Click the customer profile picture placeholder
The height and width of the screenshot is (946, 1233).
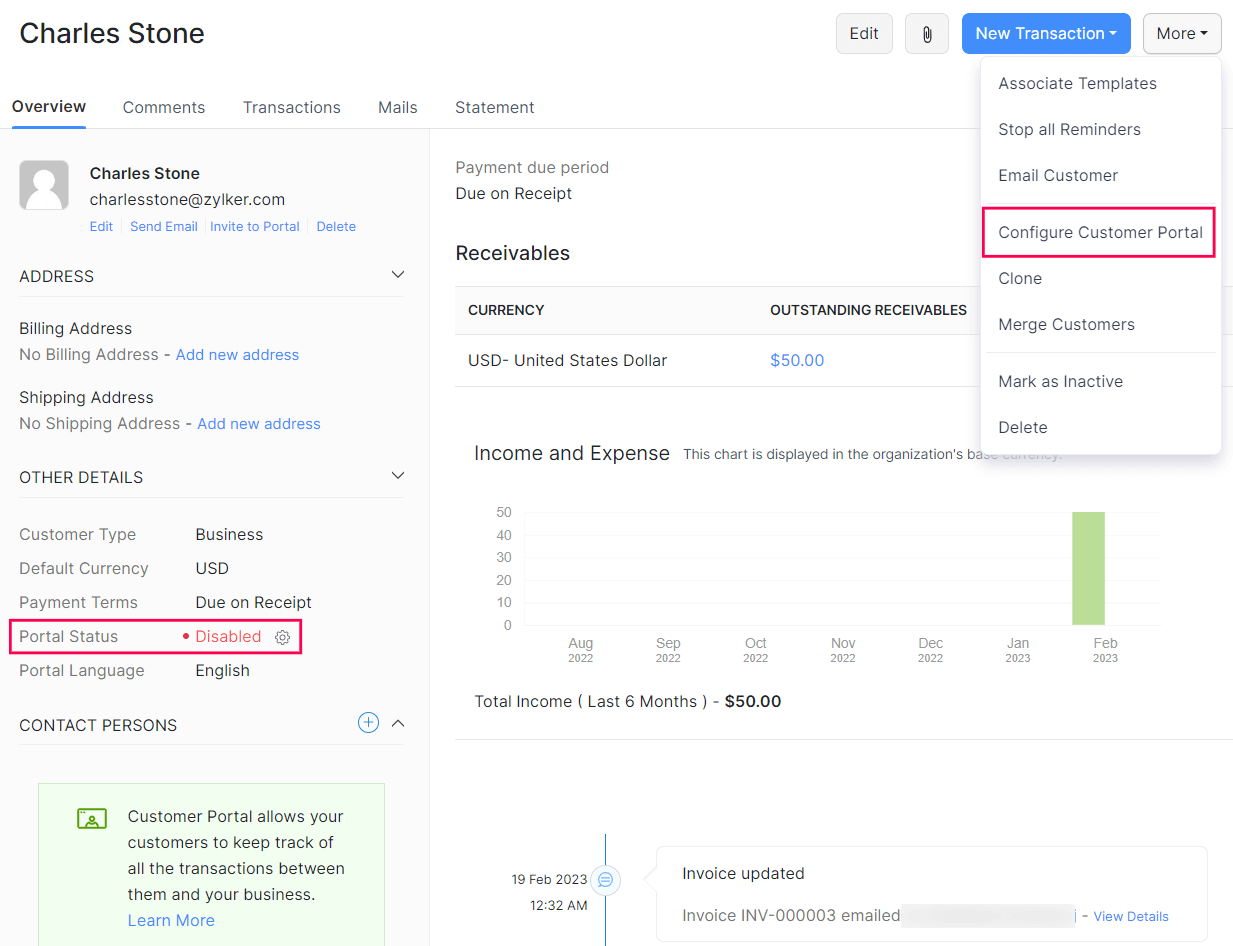point(44,185)
